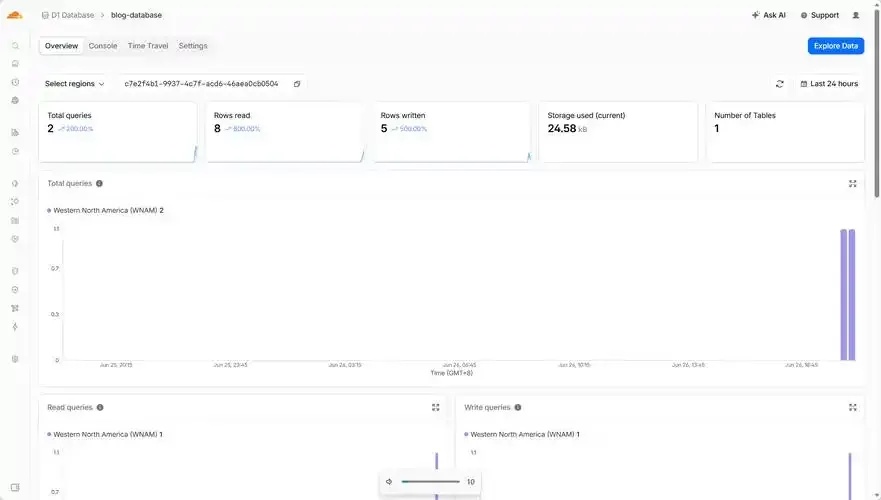Screen dimensions: 881x500
Task: Click the Explore Data button
Action: 835,46
